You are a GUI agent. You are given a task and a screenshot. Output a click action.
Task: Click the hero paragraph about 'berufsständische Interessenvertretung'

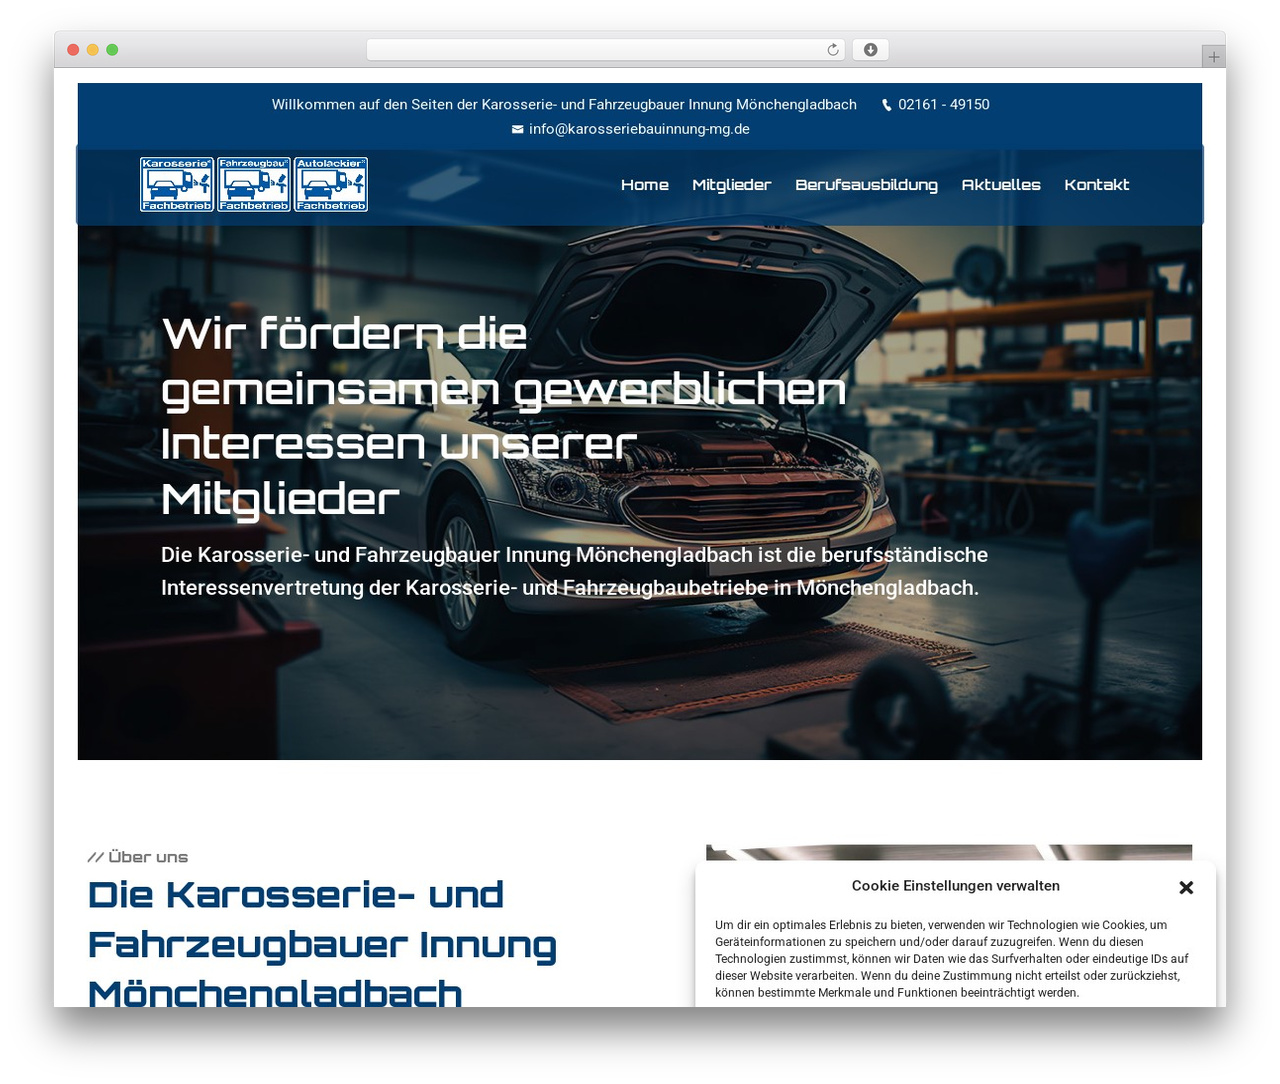[x=575, y=571]
